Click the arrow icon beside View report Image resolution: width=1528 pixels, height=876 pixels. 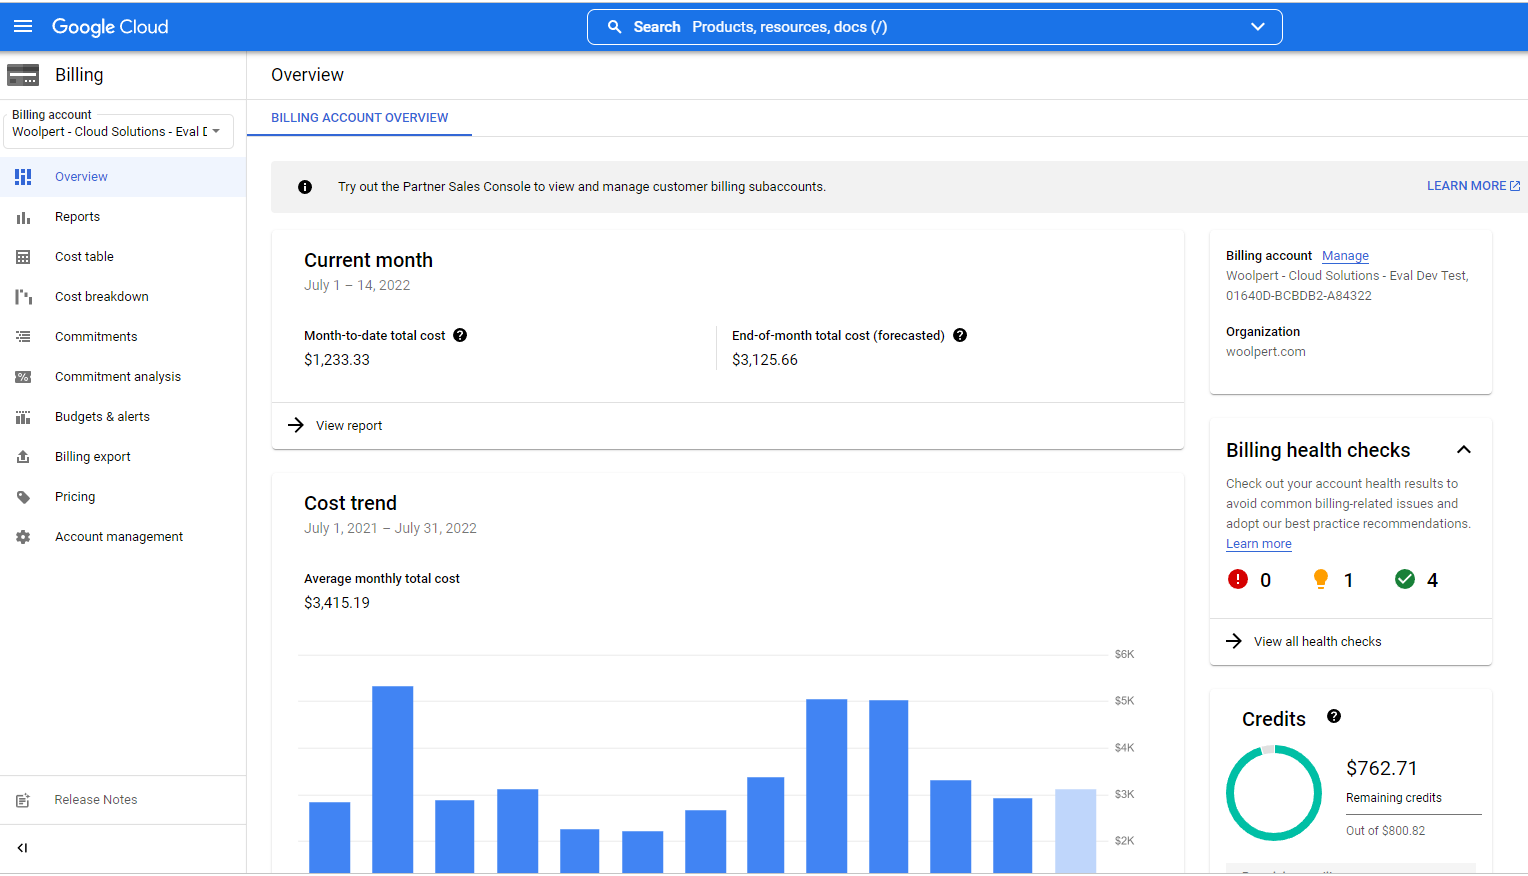pos(296,425)
